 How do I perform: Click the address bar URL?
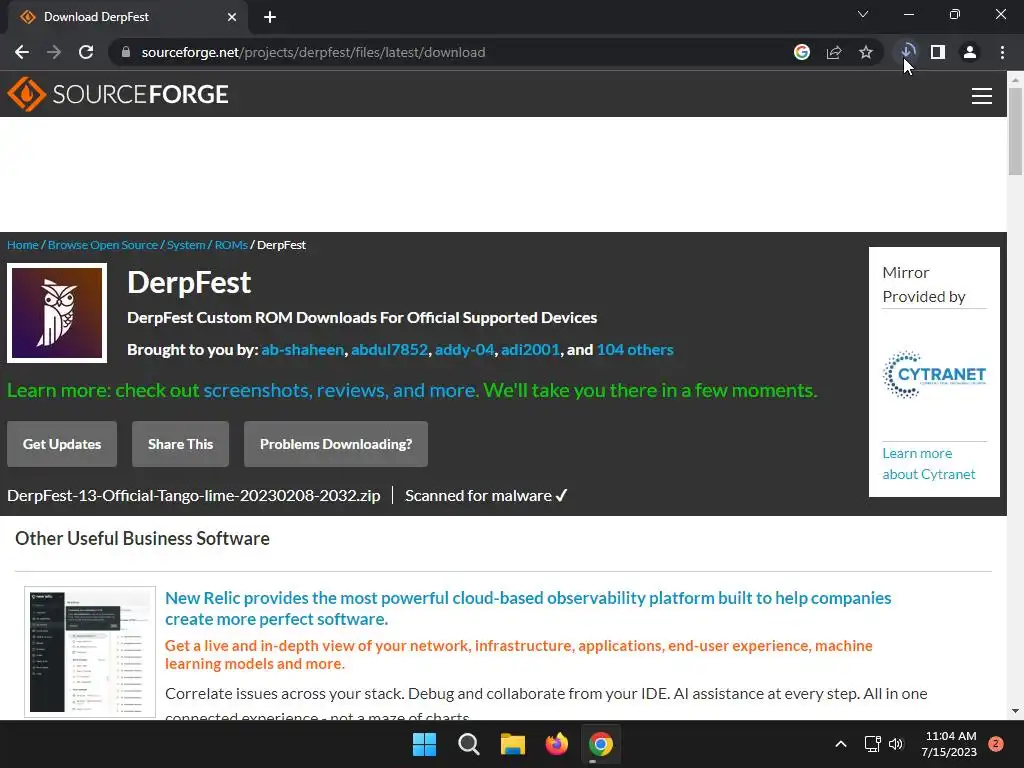[x=313, y=52]
